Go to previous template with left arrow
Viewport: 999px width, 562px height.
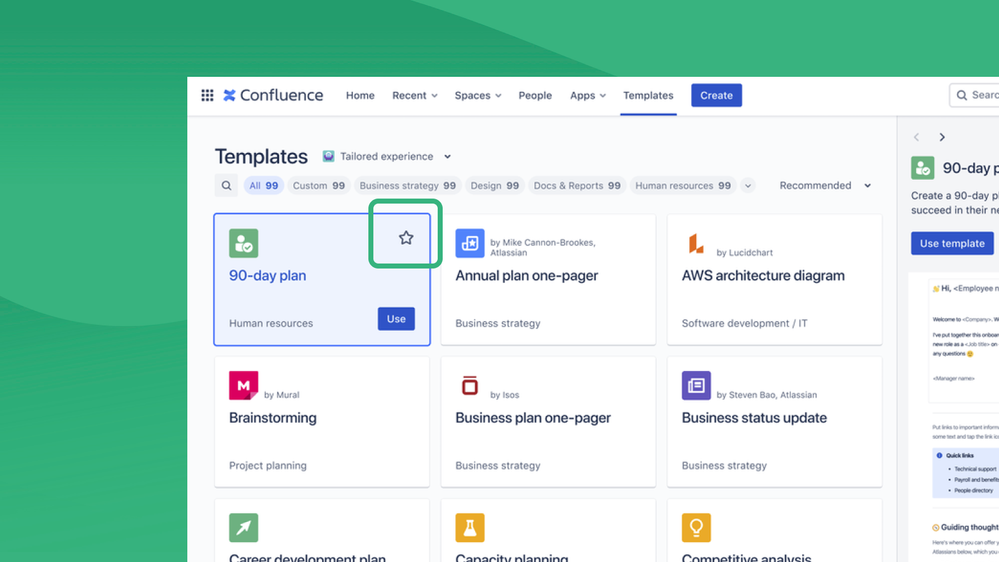(x=916, y=137)
